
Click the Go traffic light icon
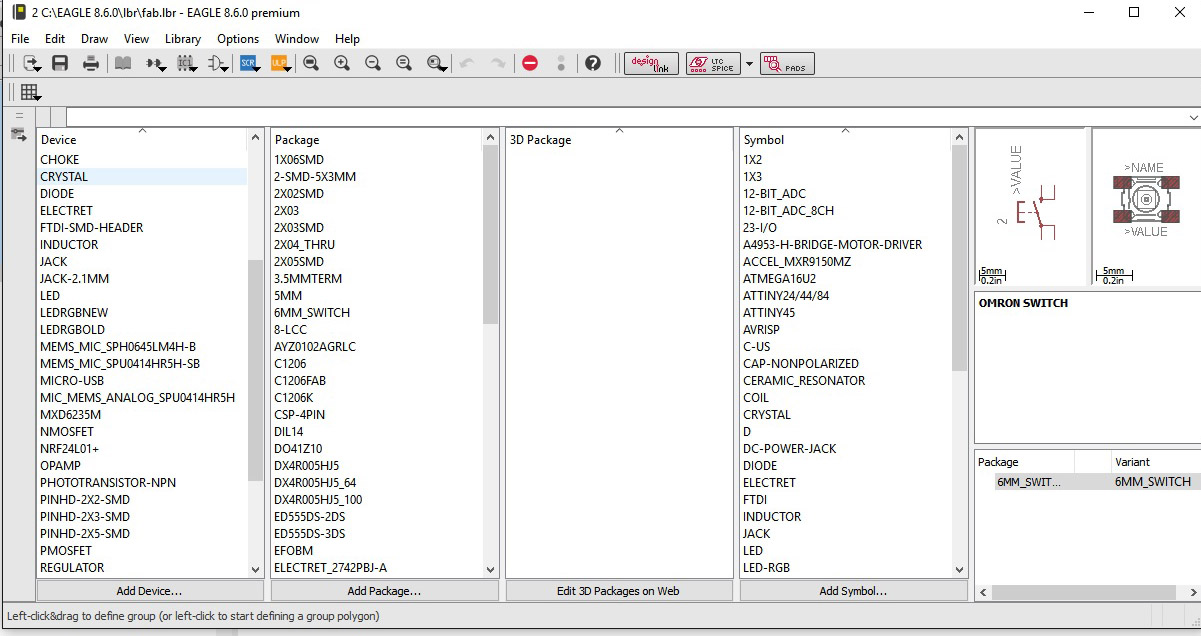pyautogui.click(x=561, y=63)
